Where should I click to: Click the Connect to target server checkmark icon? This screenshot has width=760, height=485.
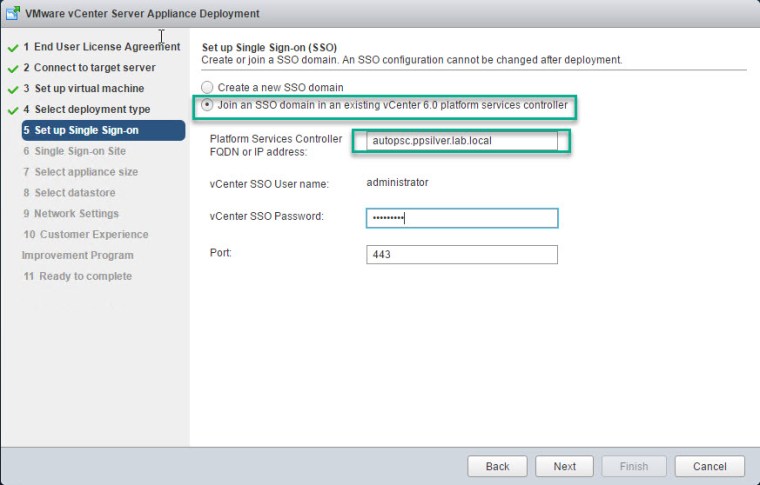click(x=13, y=68)
